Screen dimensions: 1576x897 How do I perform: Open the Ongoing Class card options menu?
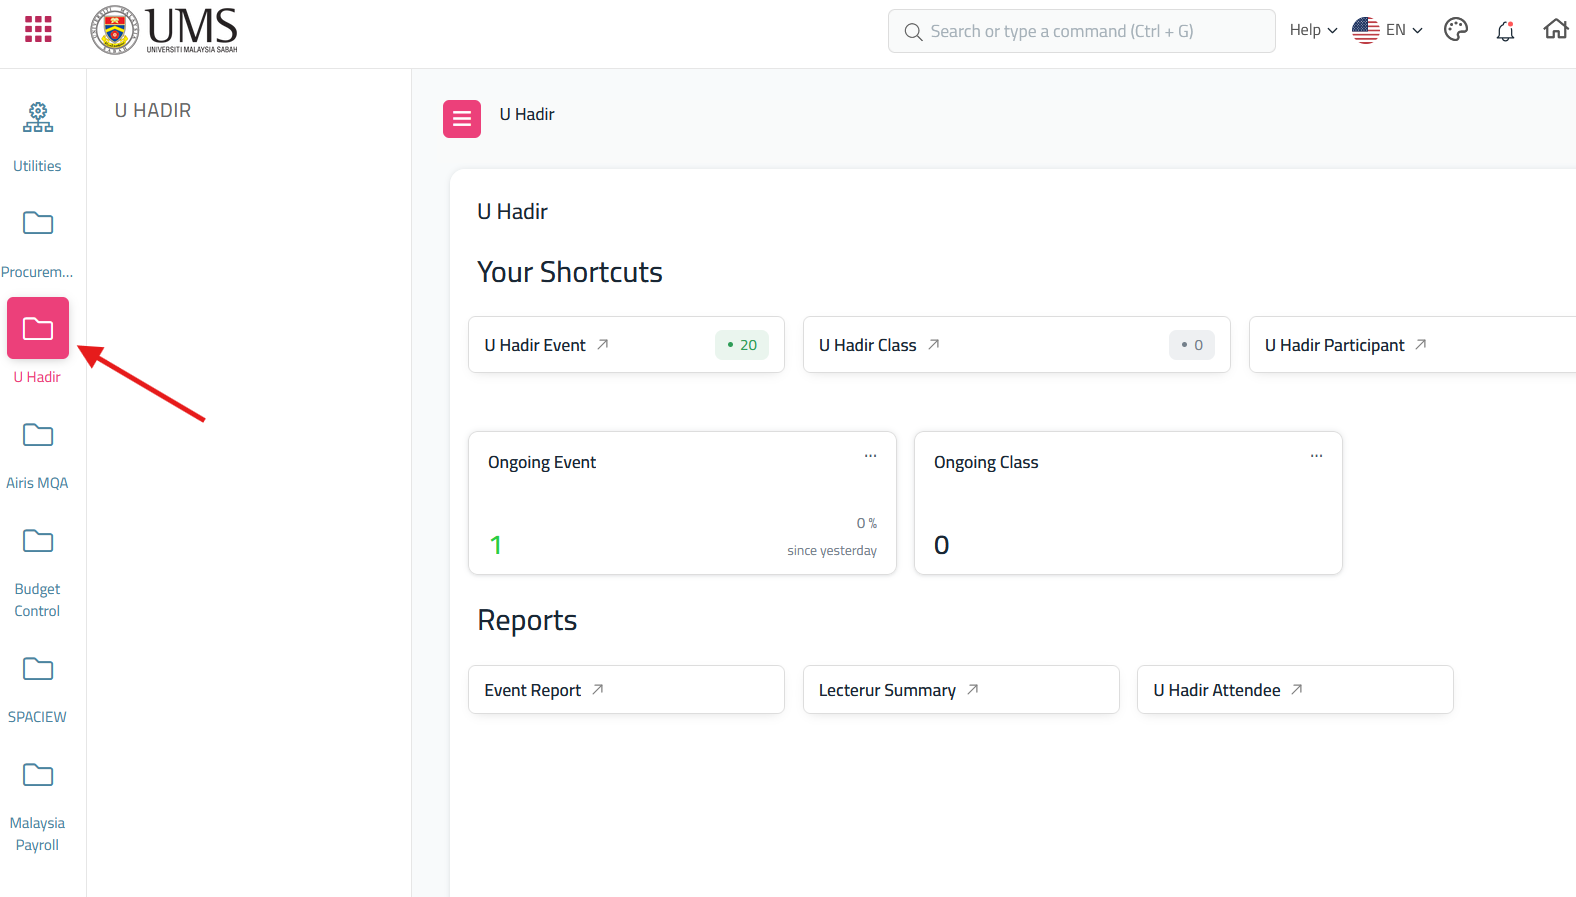pyautogui.click(x=1317, y=456)
